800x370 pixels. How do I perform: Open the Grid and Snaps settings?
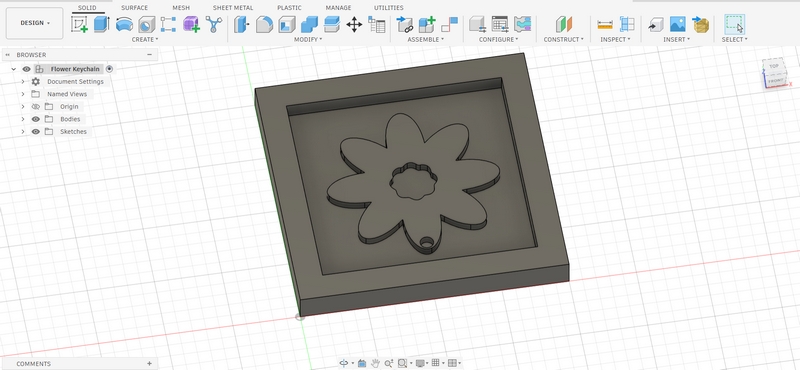(437, 363)
